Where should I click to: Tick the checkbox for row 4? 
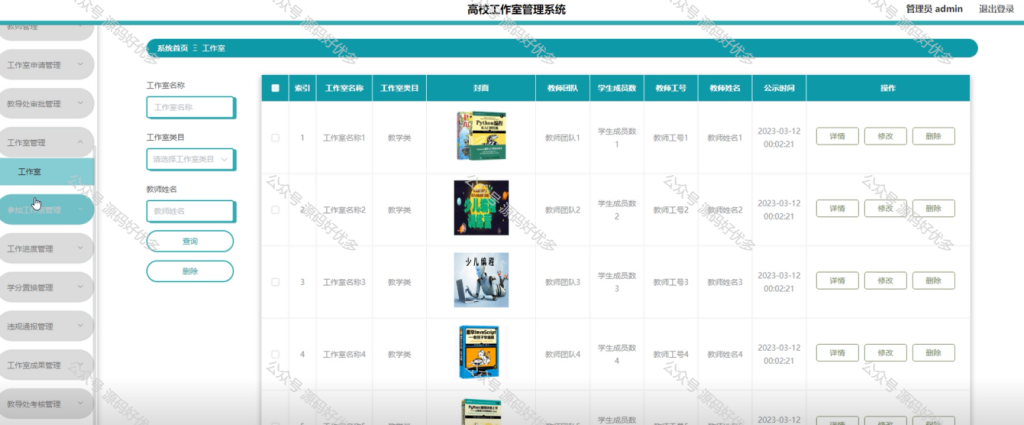click(275, 354)
